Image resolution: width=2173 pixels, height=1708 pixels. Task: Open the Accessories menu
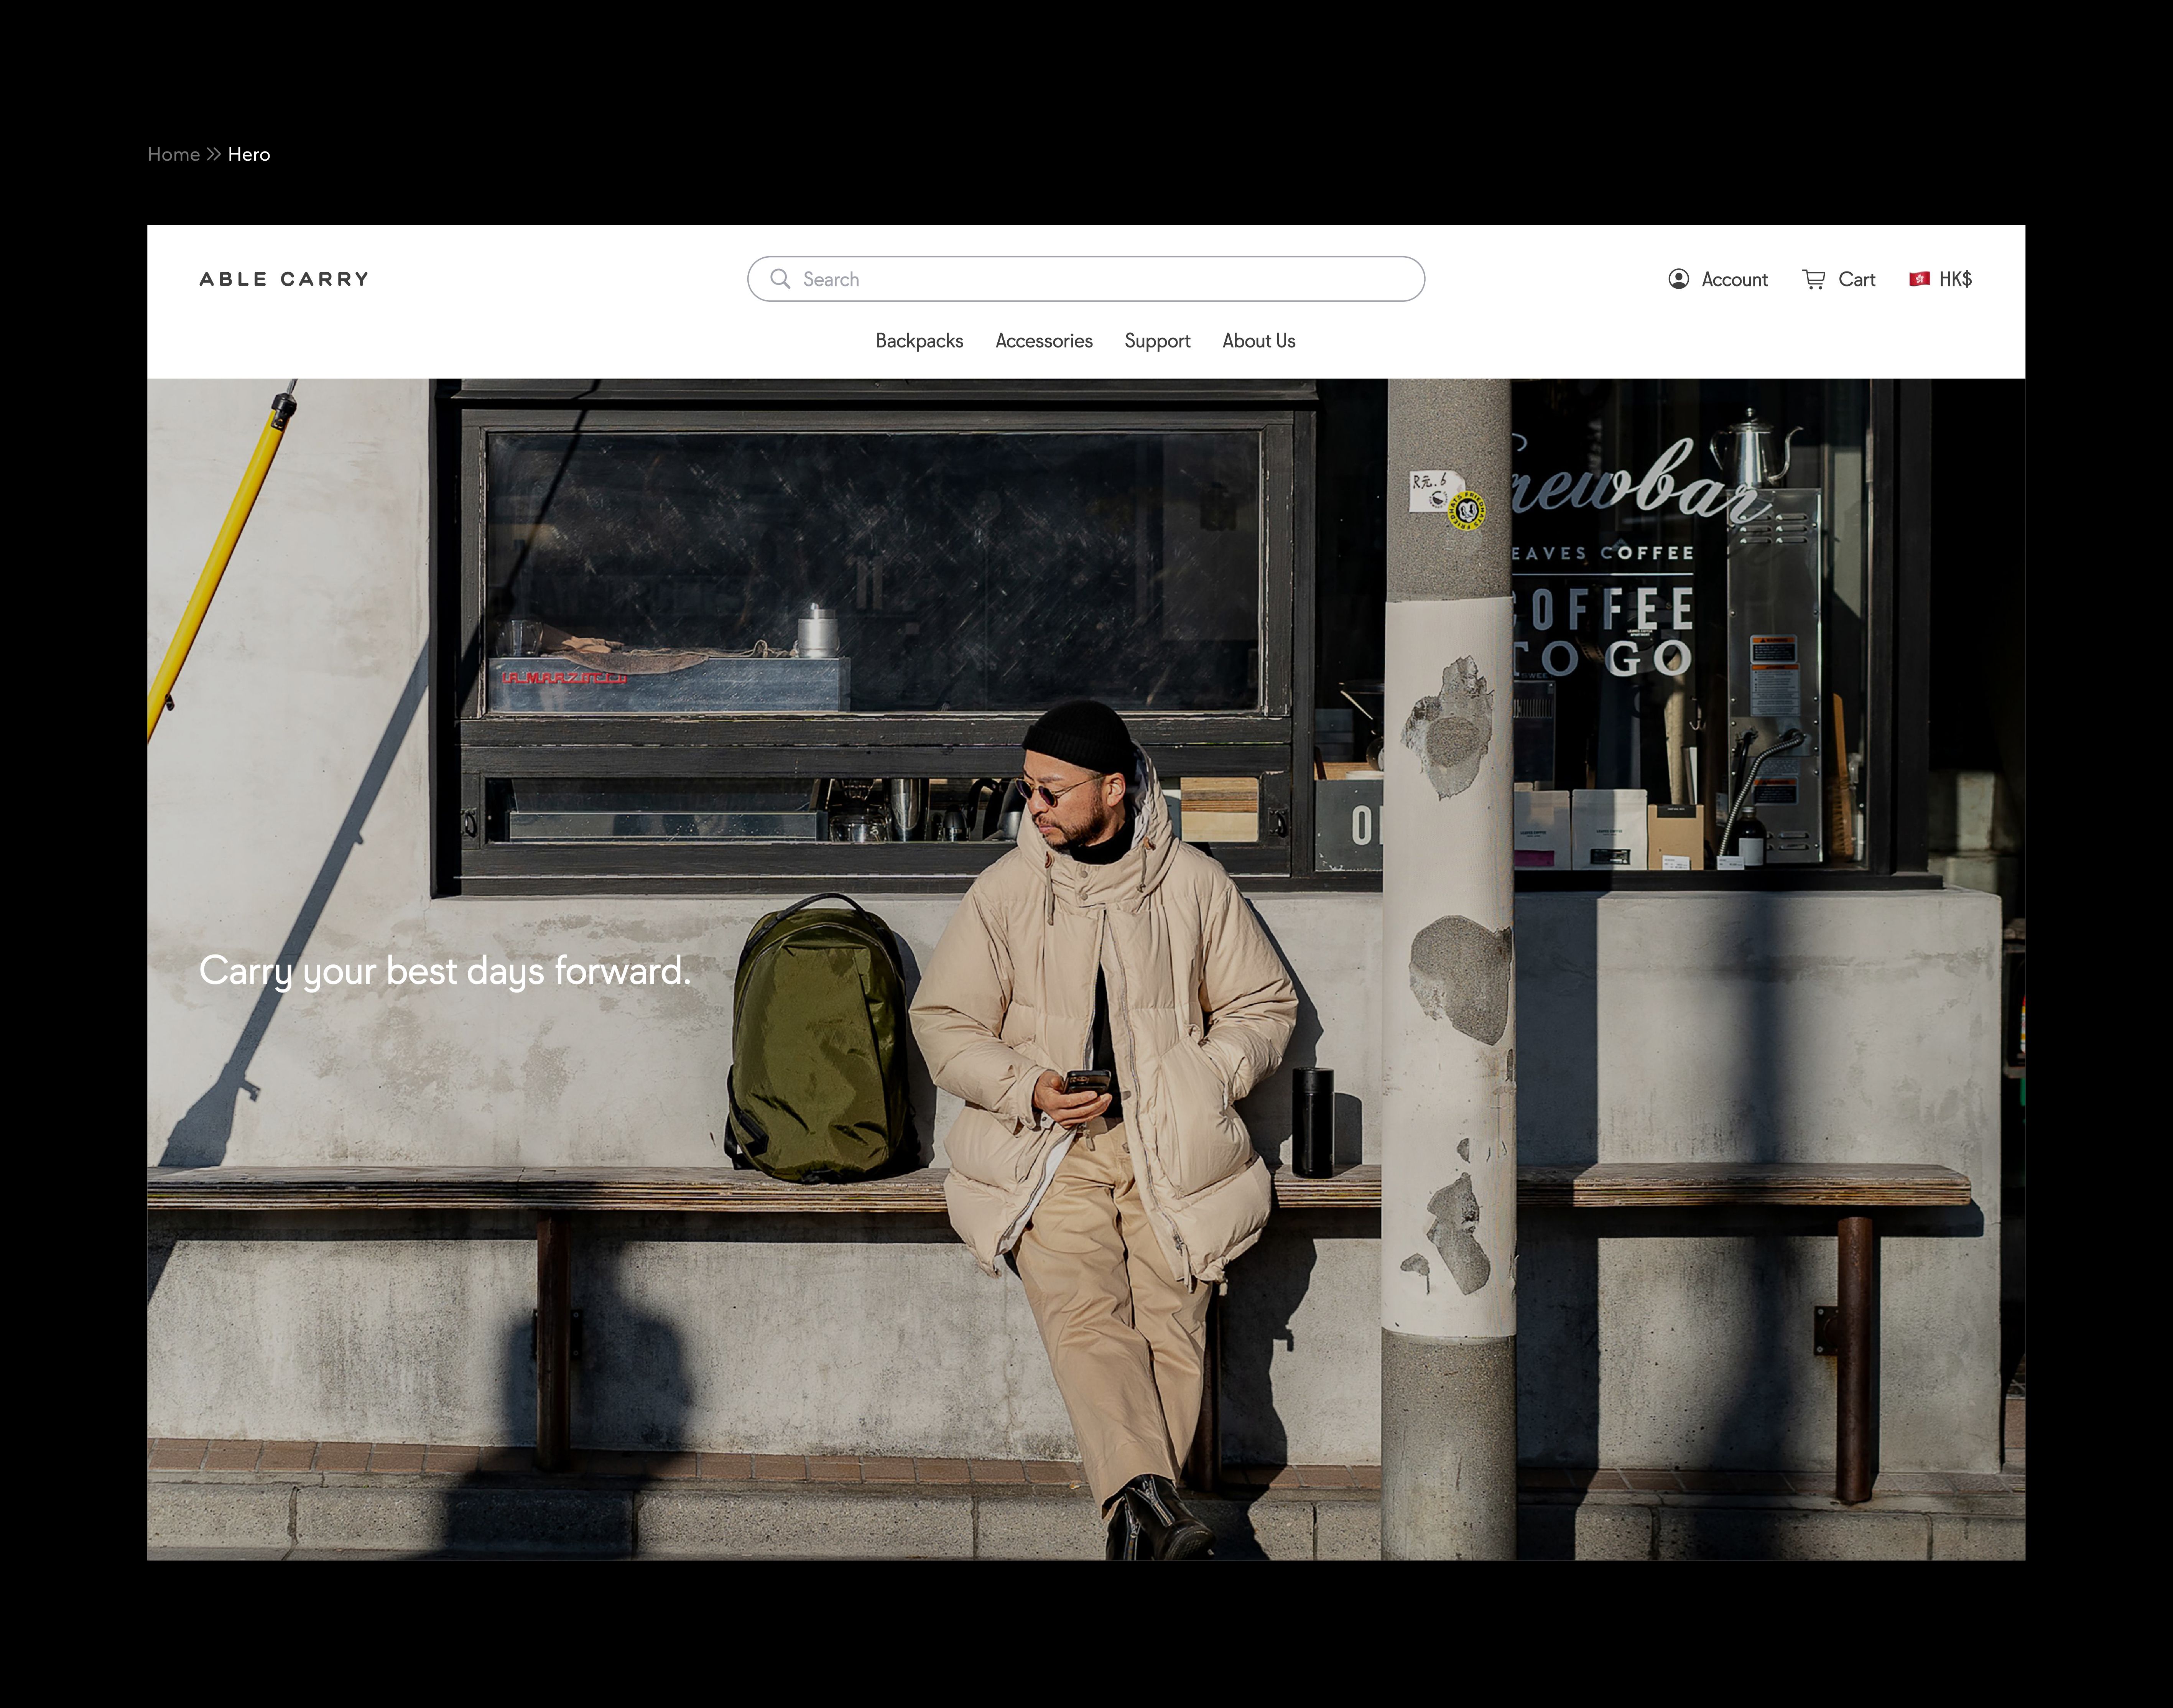point(1044,341)
